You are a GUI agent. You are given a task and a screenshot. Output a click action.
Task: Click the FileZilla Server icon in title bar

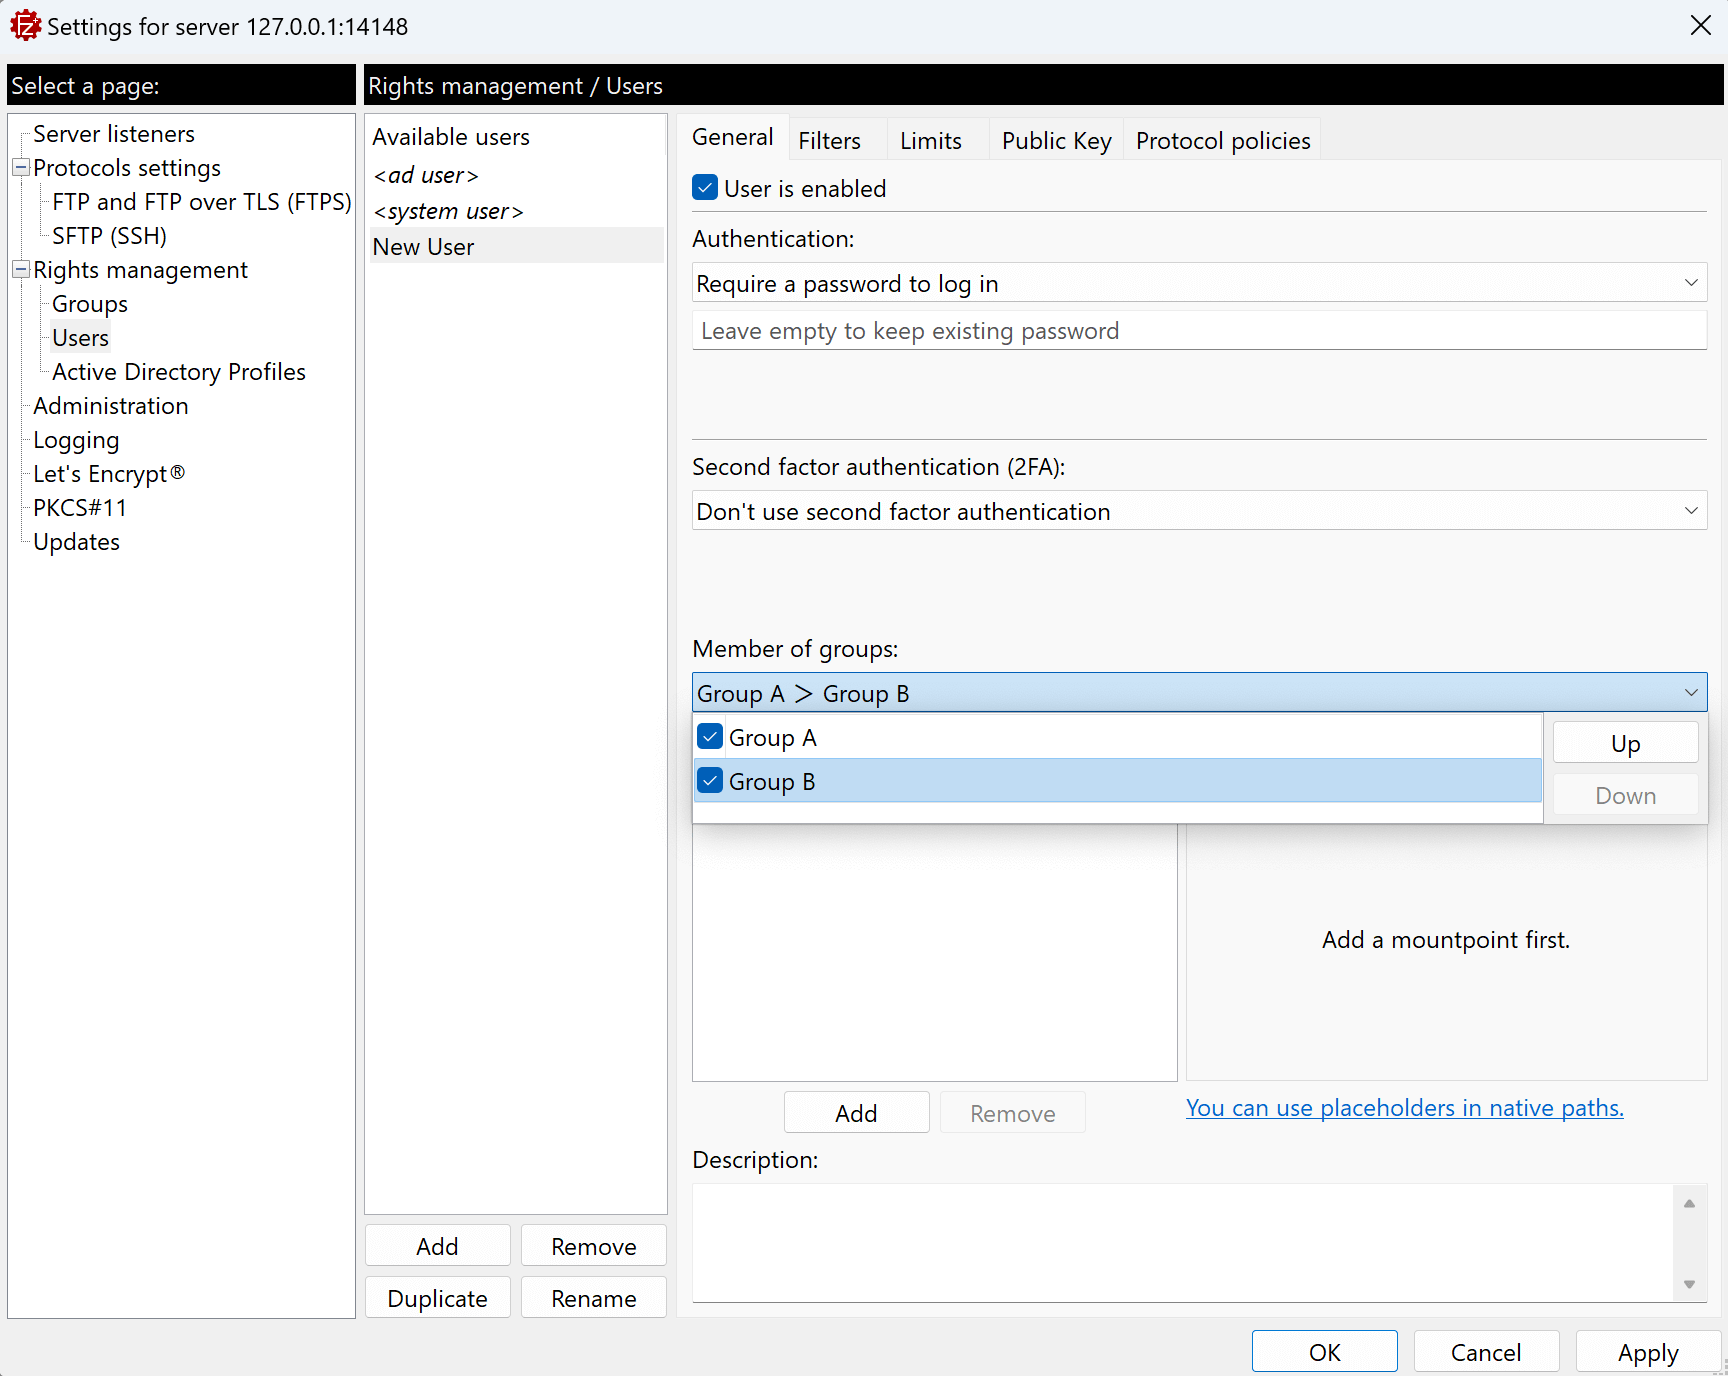[x=25, y=26]
